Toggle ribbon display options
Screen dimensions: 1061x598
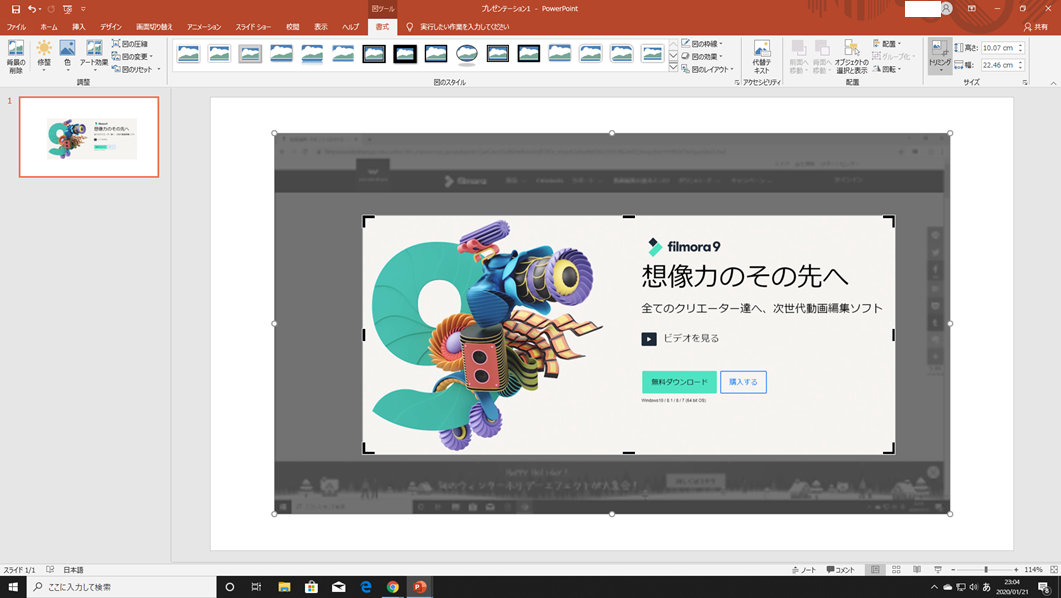[x=972, y=8]
